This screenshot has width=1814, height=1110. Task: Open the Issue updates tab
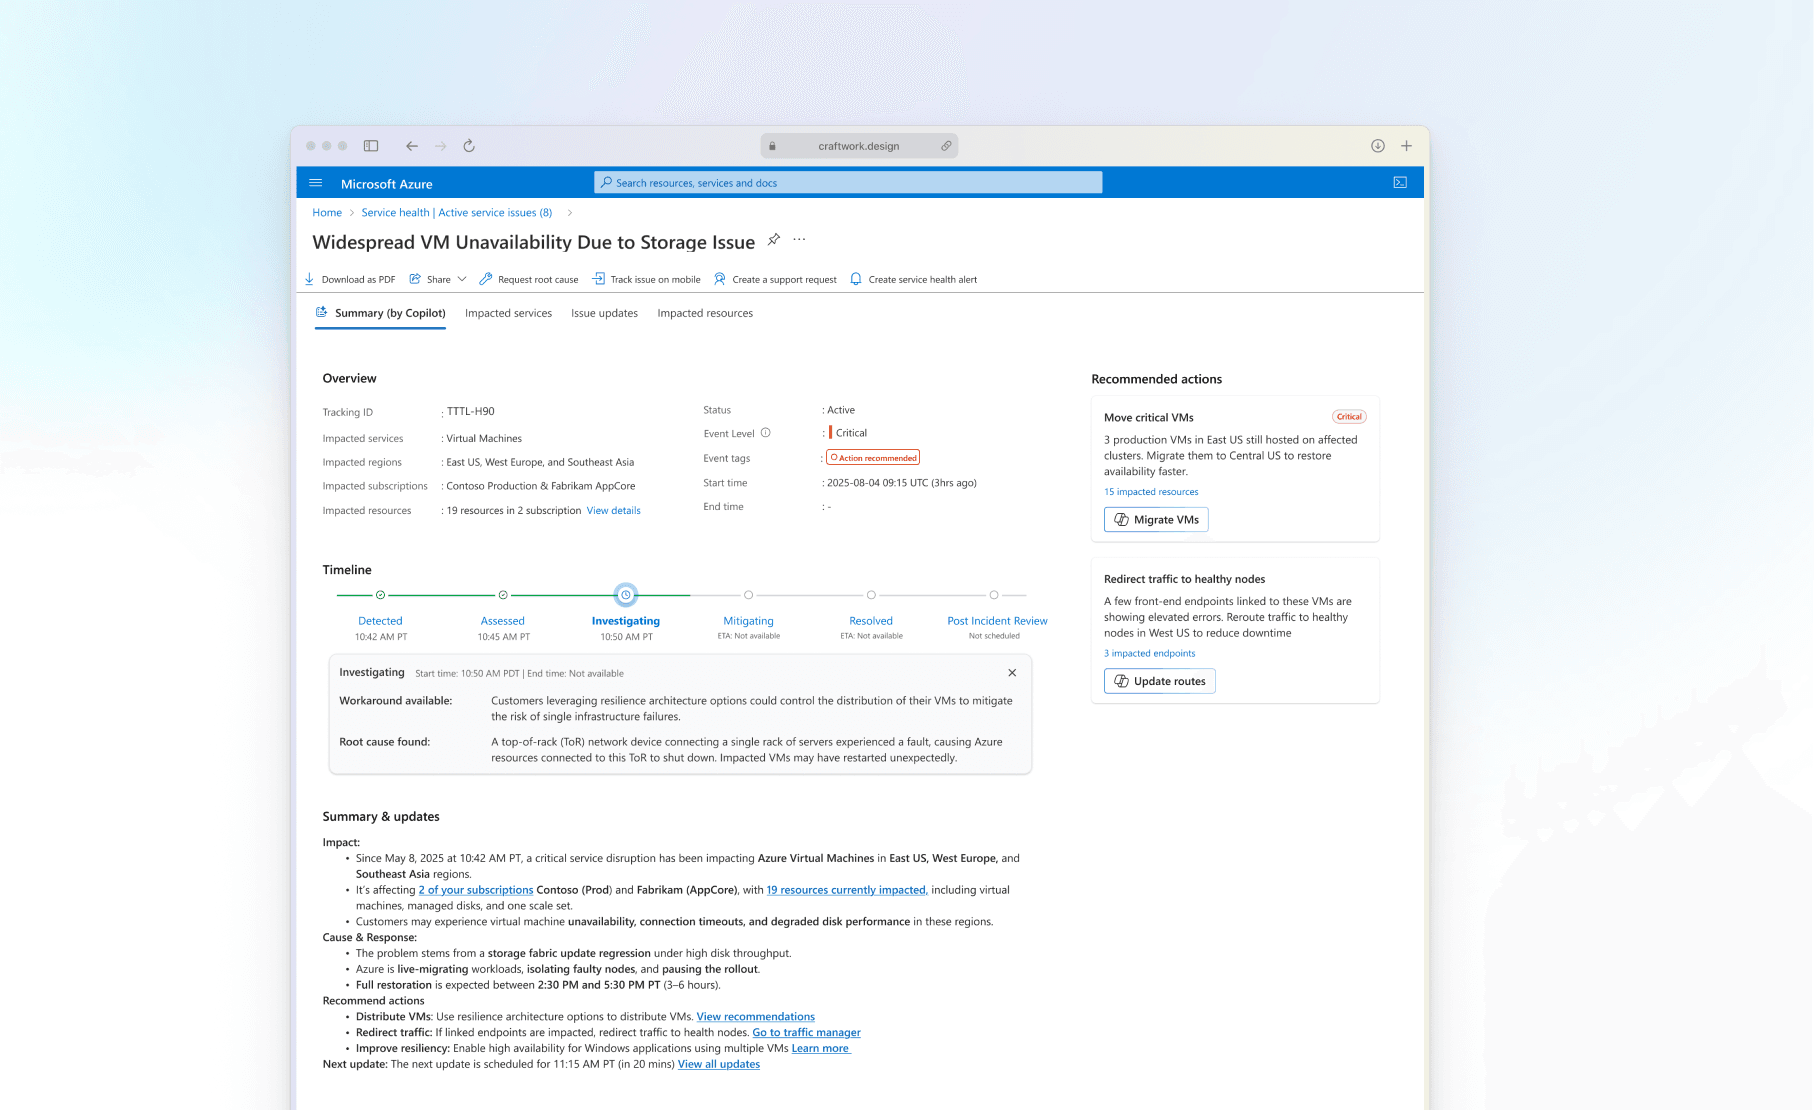coord(603,313)
